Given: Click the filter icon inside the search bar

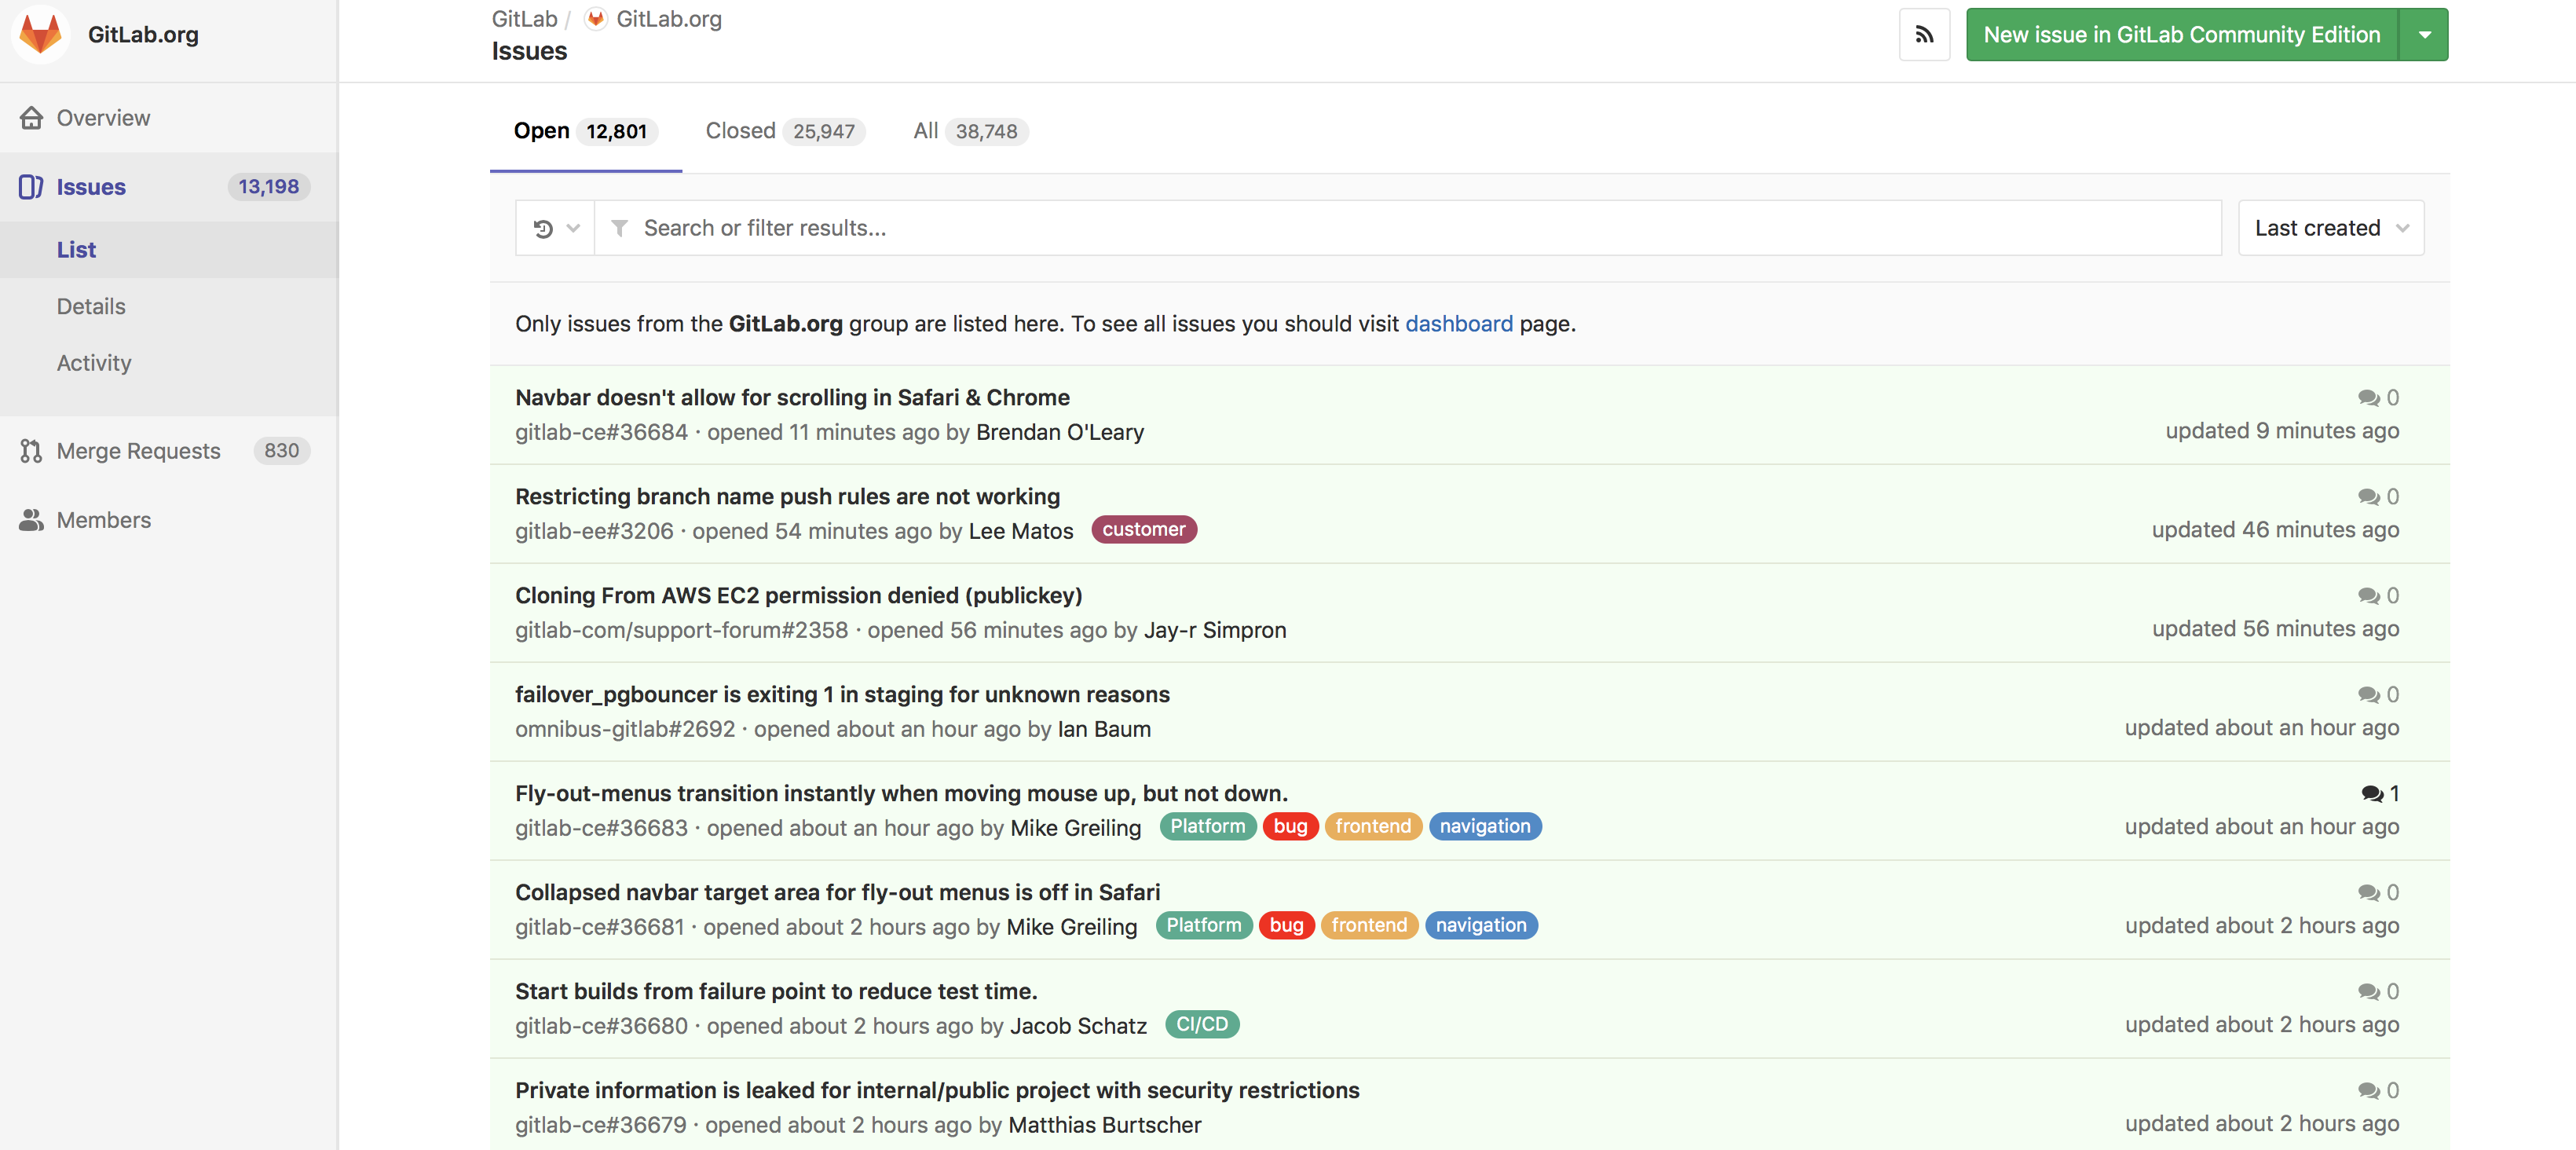Looking at the screenshot, I should pos(619,228).
